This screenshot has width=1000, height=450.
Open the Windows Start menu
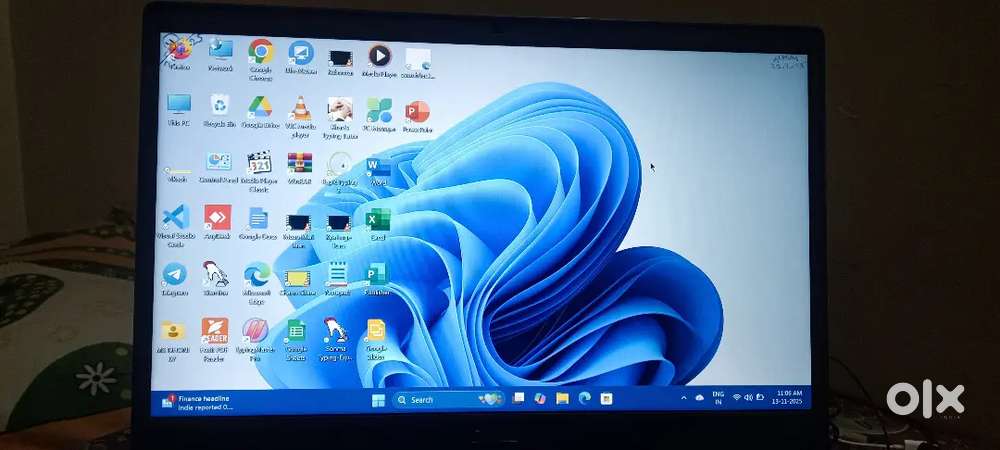point(378,400)
